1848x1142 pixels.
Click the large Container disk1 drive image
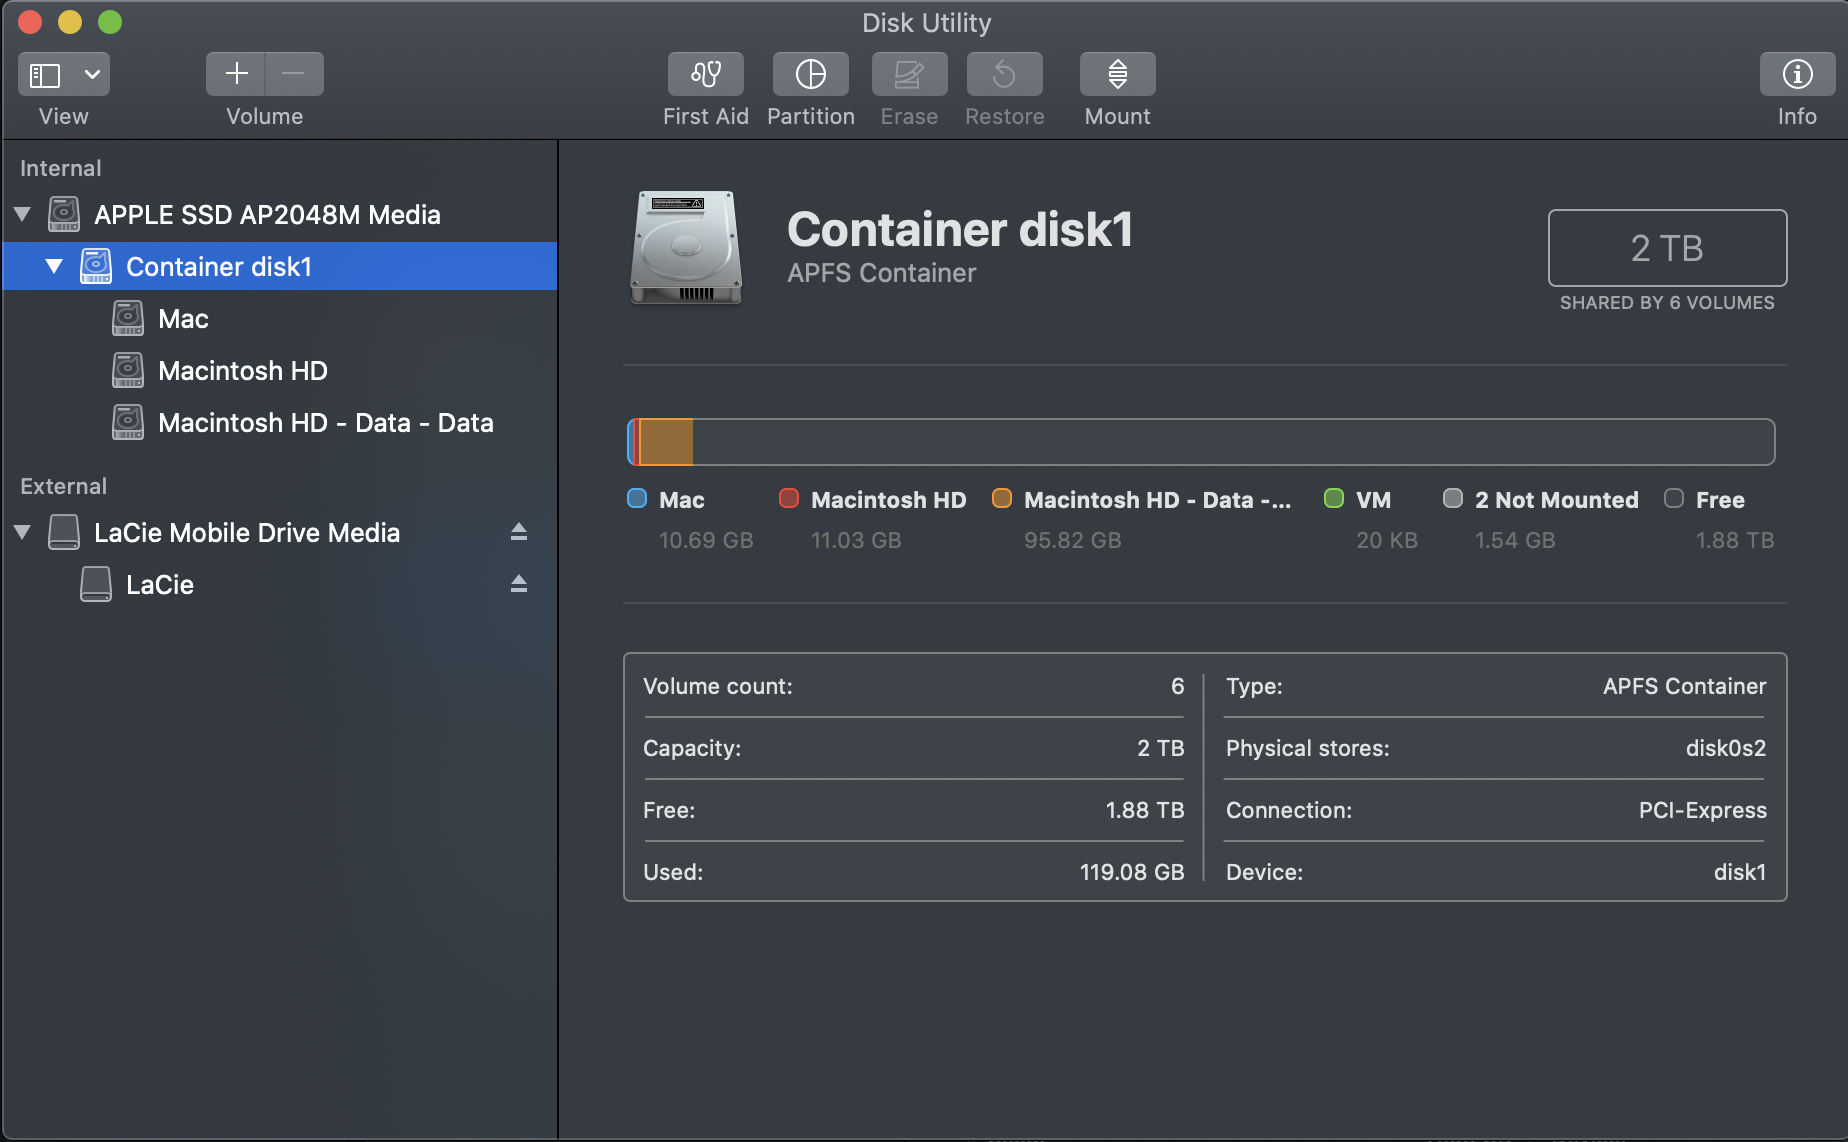click(686, 248)
